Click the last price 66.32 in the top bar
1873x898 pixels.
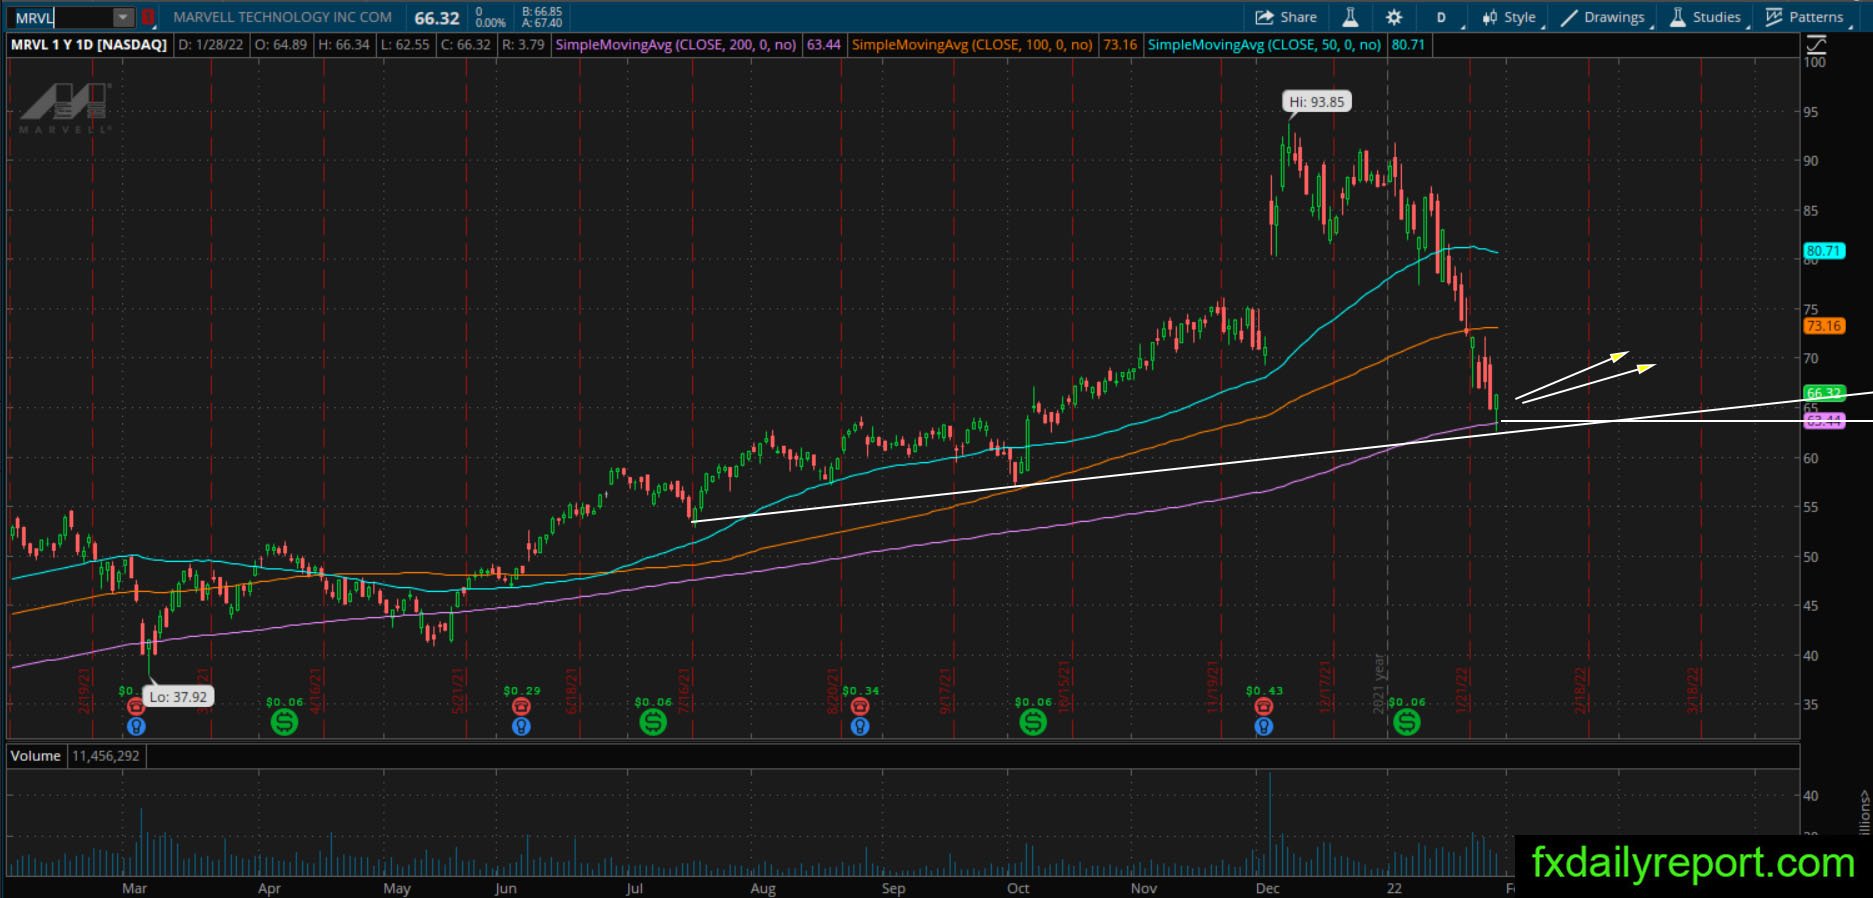coord(437,18)
